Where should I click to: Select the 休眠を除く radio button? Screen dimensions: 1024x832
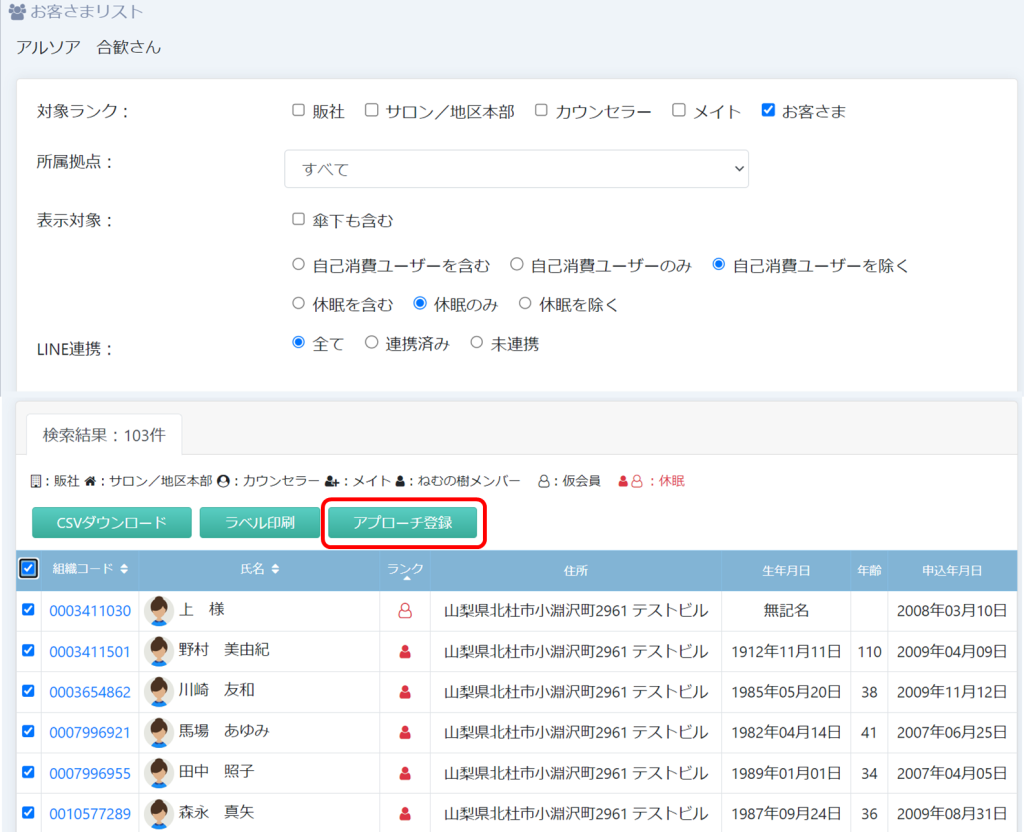525,304
